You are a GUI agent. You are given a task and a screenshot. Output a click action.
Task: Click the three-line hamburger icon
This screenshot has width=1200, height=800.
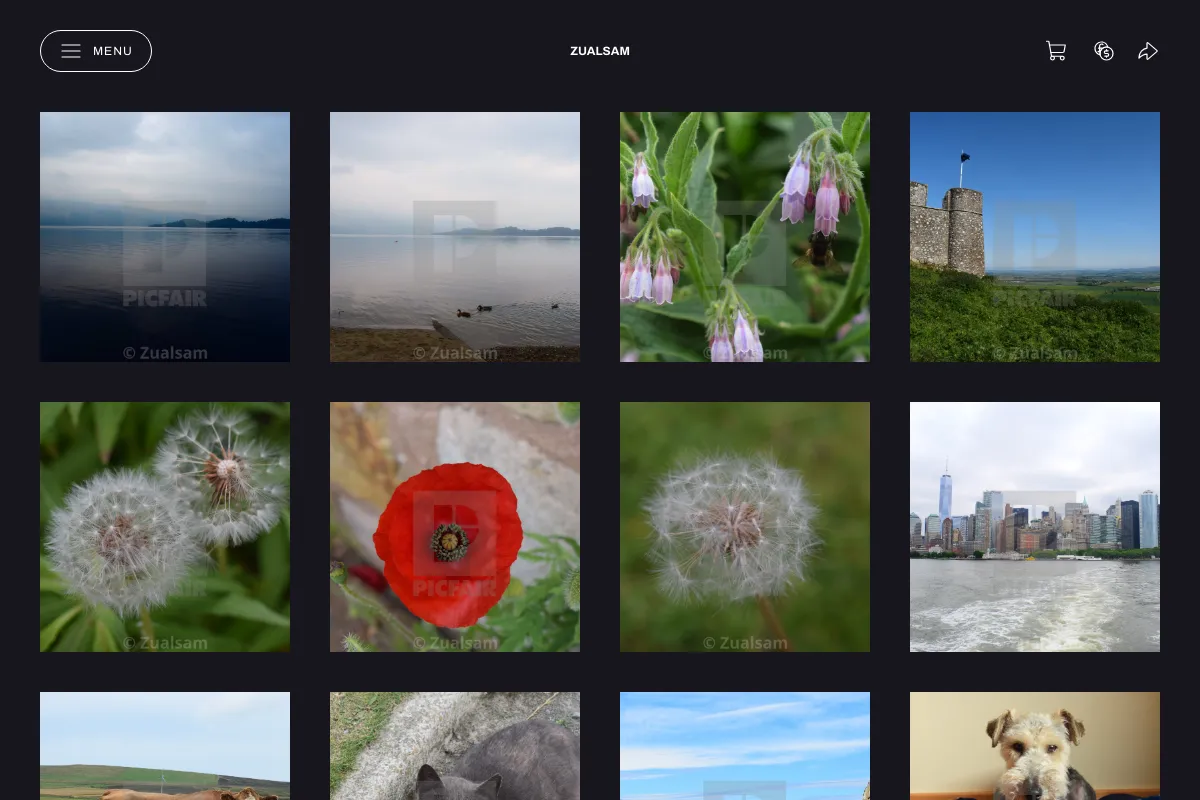coord(71,51)
